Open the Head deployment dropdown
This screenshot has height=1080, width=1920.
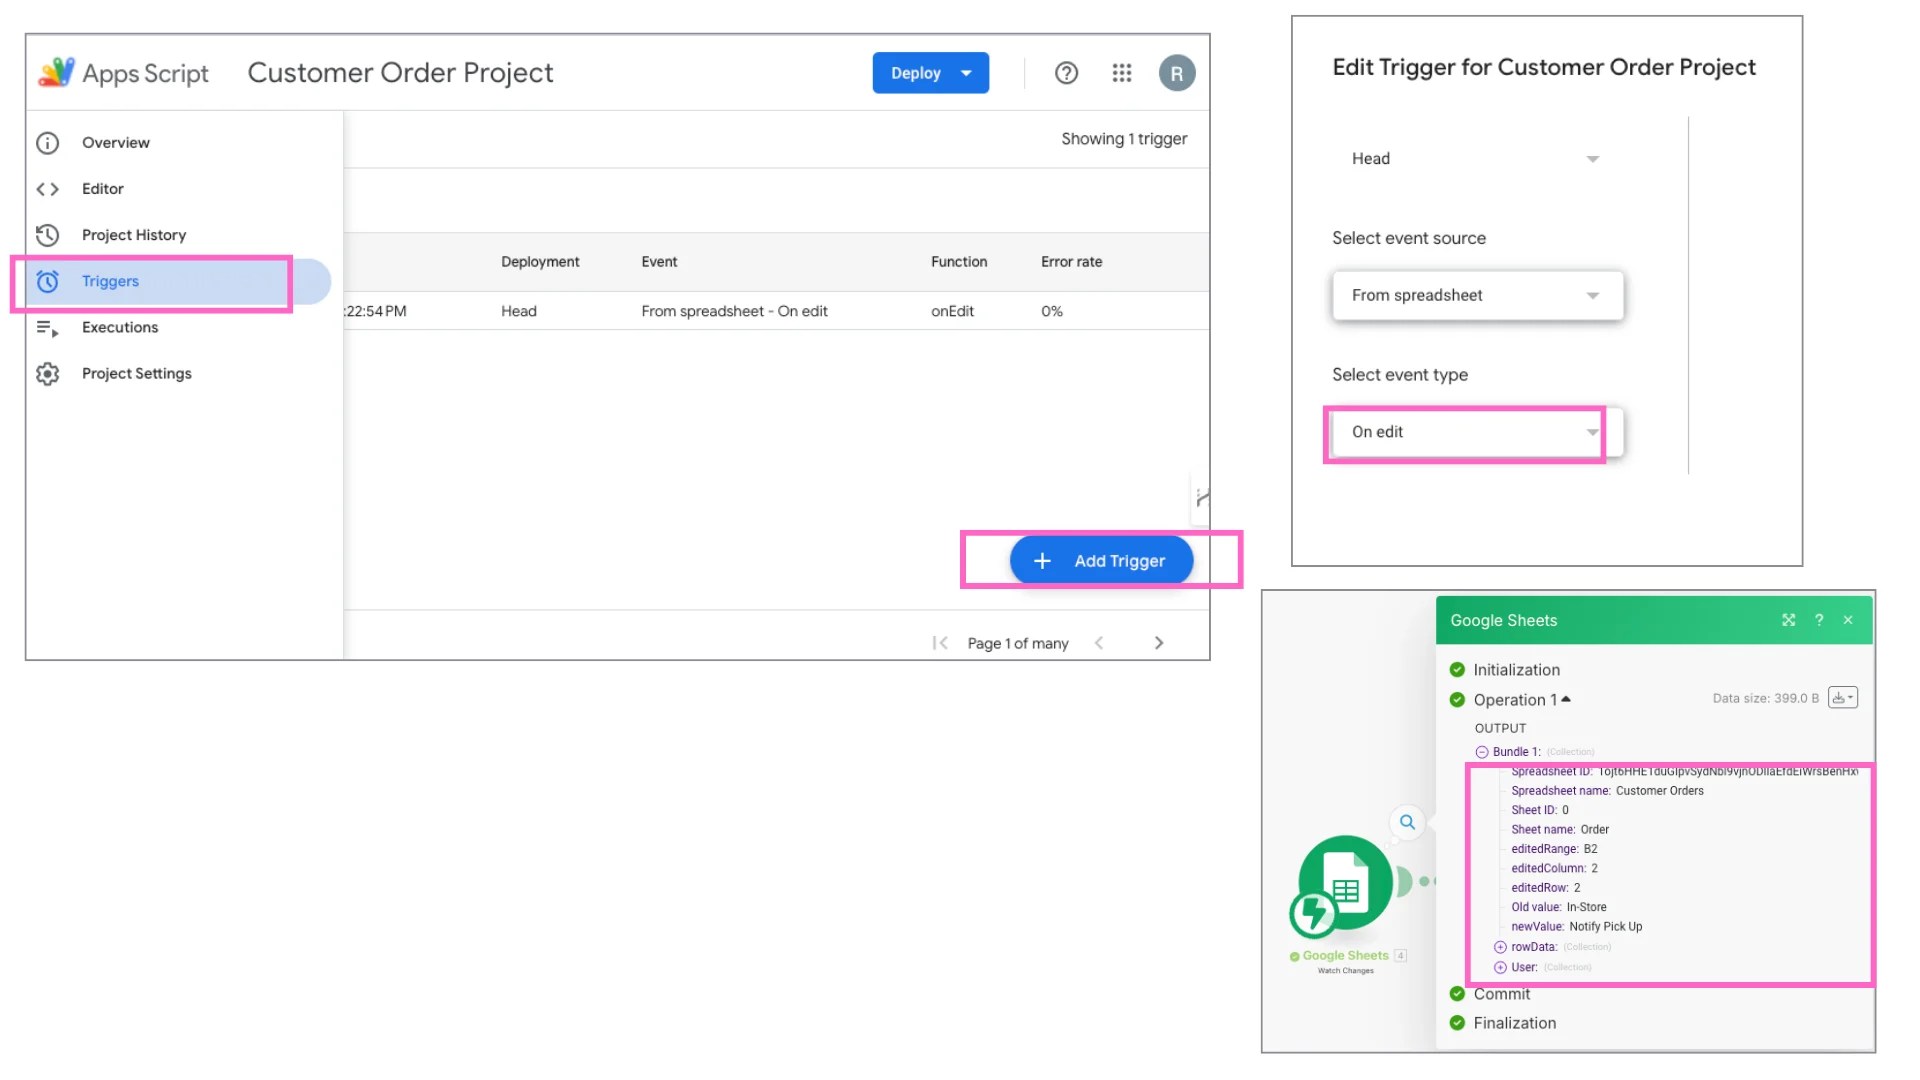pyautogui.click(x=1475, y=159)
